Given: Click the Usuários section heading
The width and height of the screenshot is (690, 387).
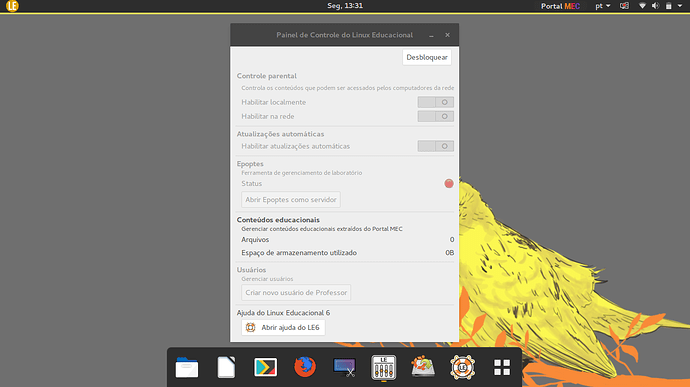Looking at the screenshot, I should (x=251, y=269).
